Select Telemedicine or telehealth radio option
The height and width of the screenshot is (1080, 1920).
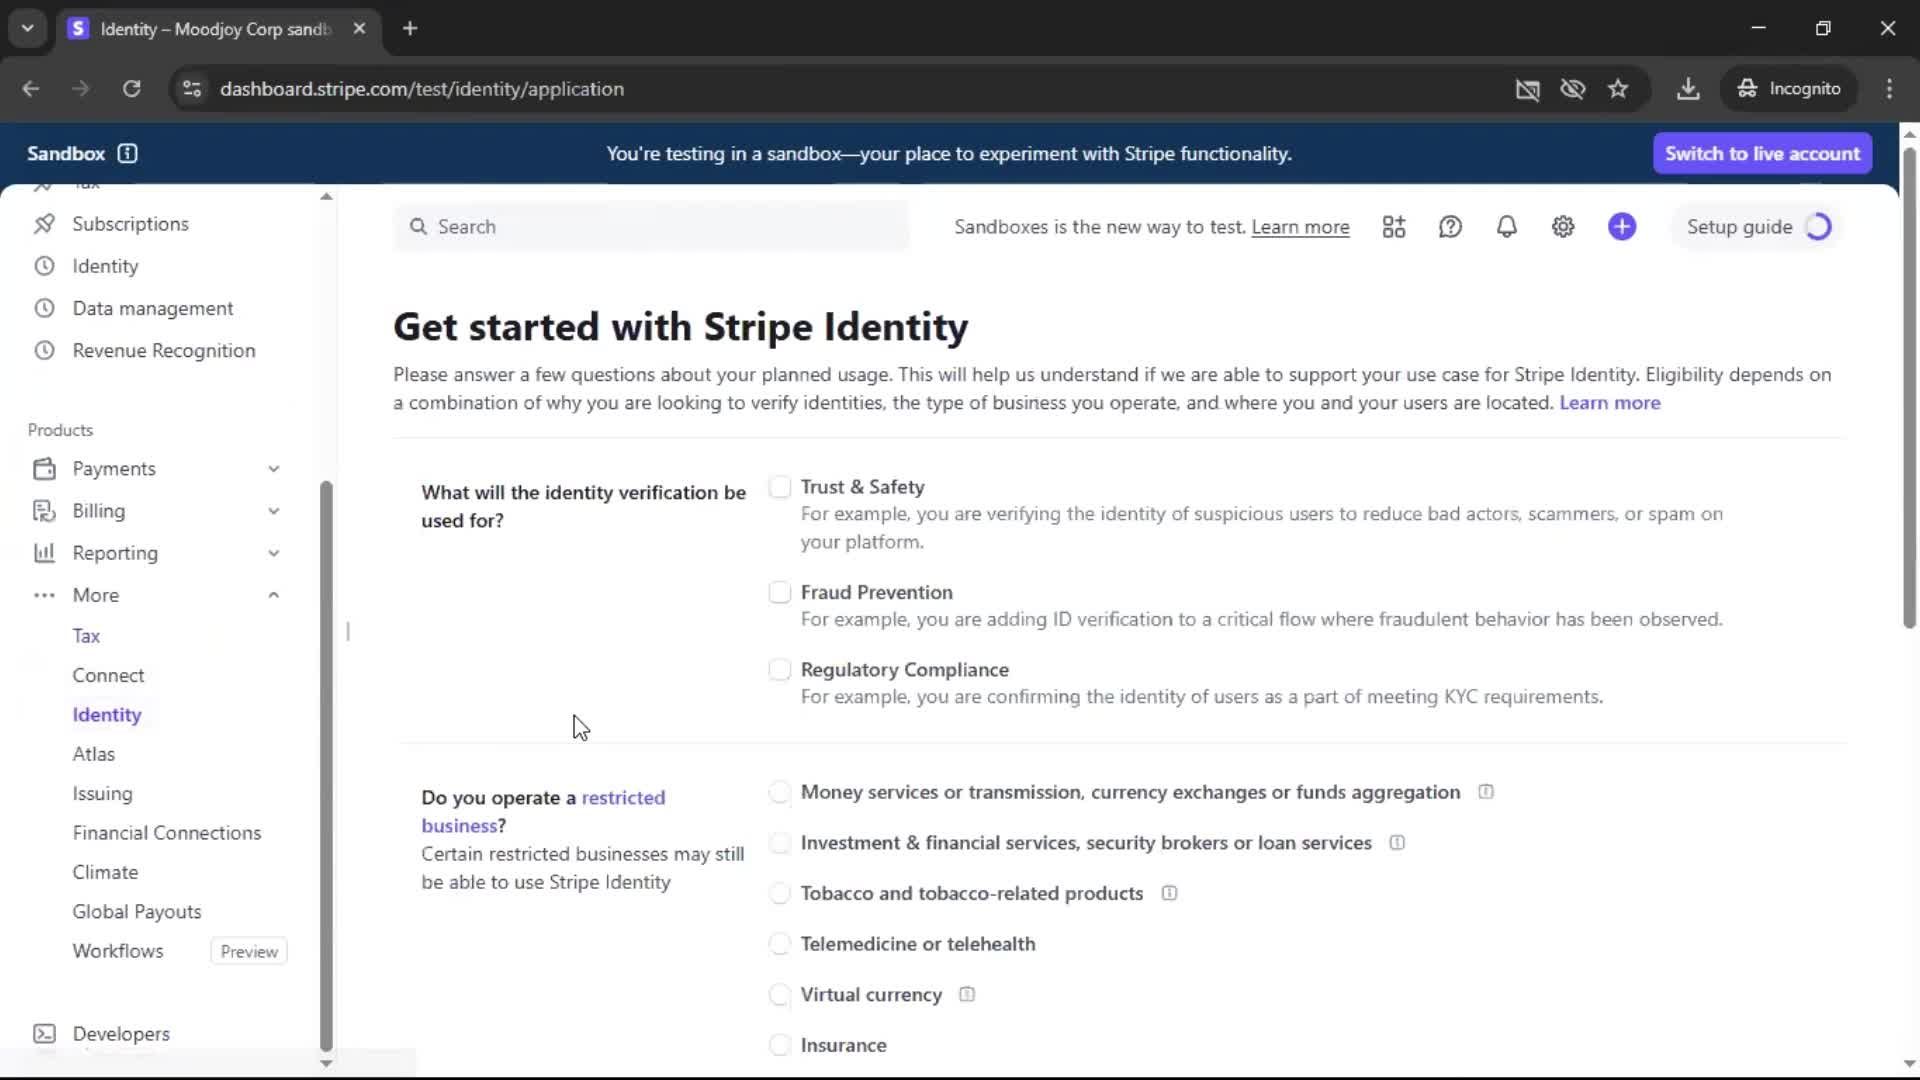pos(780,944)
